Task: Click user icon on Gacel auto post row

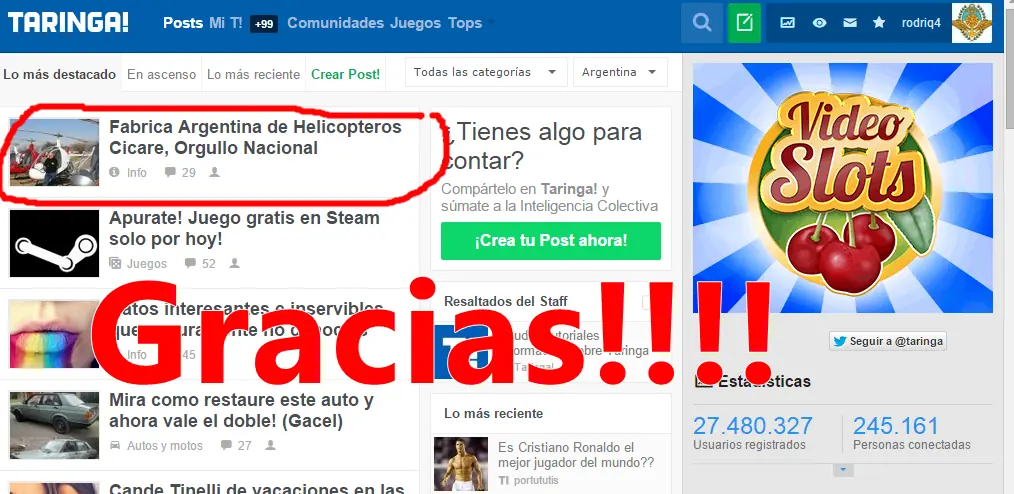Action: [x=270, y=446]
